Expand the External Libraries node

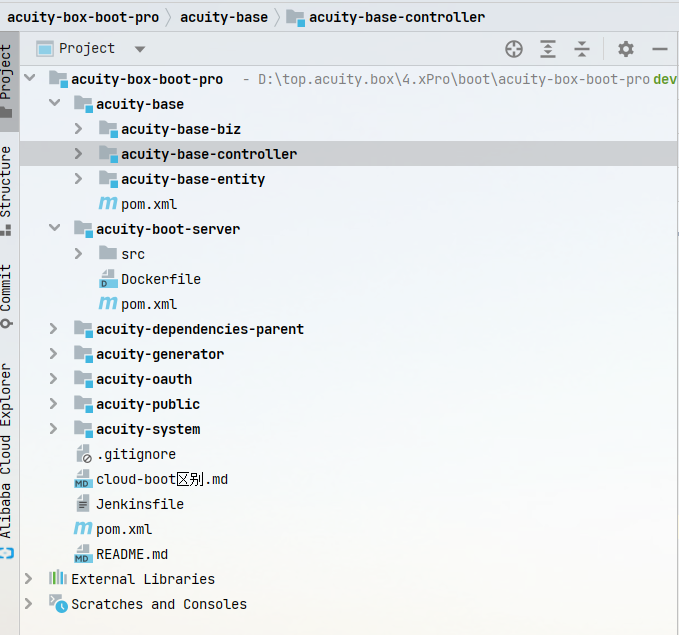29,579
